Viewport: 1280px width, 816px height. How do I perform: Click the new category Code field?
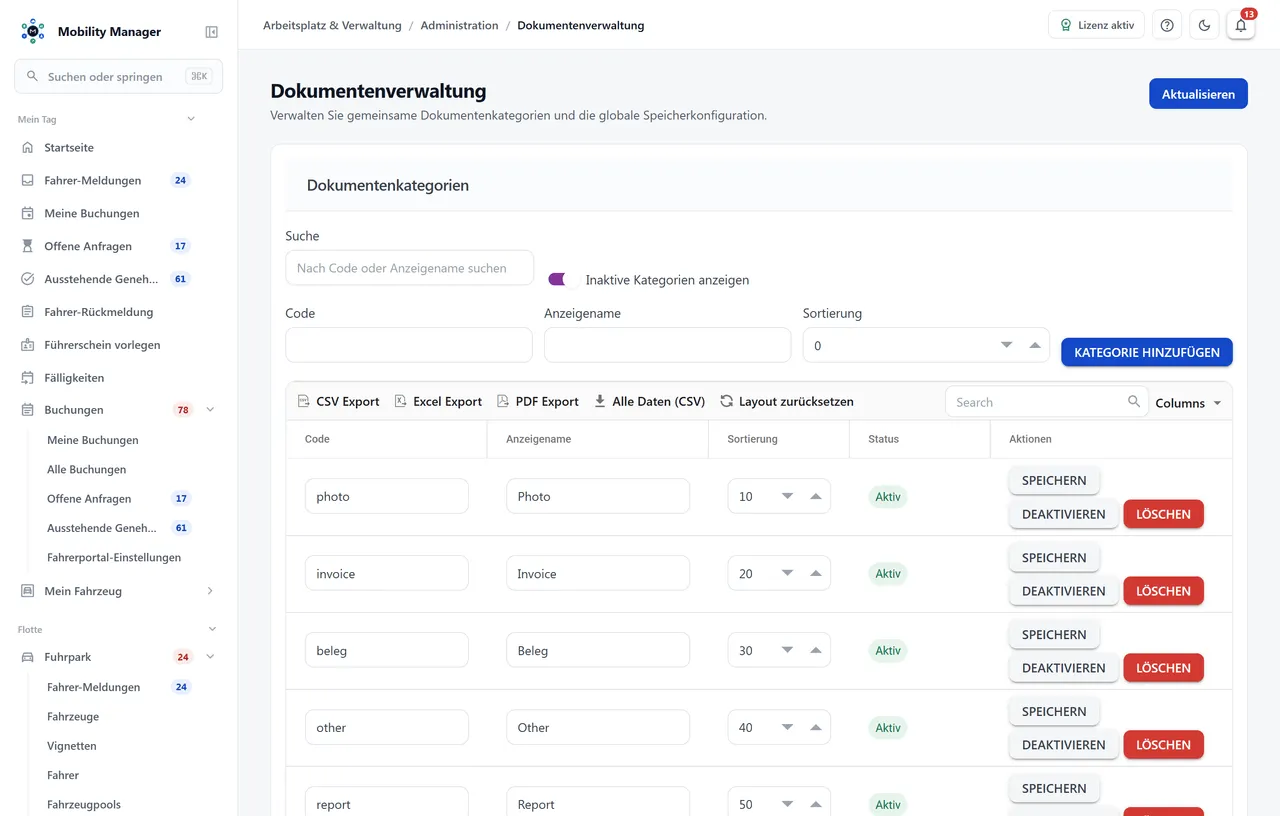409,345
